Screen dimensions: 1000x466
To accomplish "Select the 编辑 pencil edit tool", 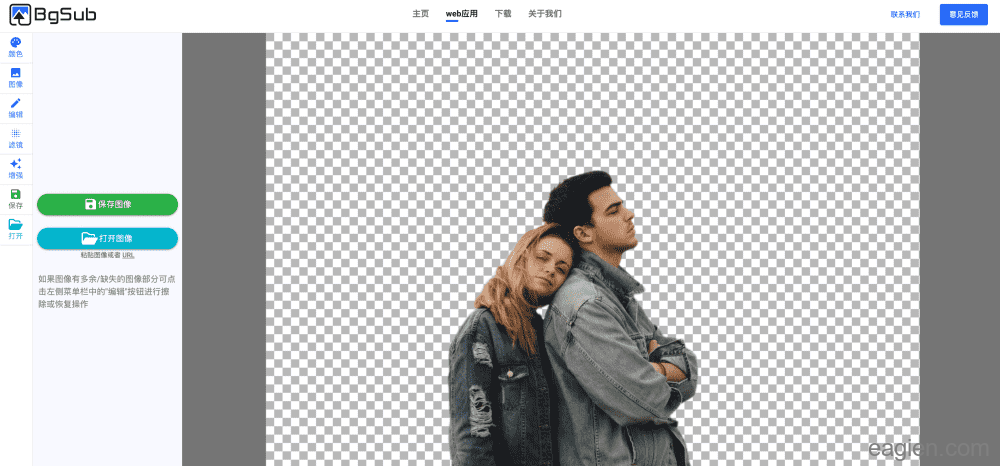I will (15, 108).
